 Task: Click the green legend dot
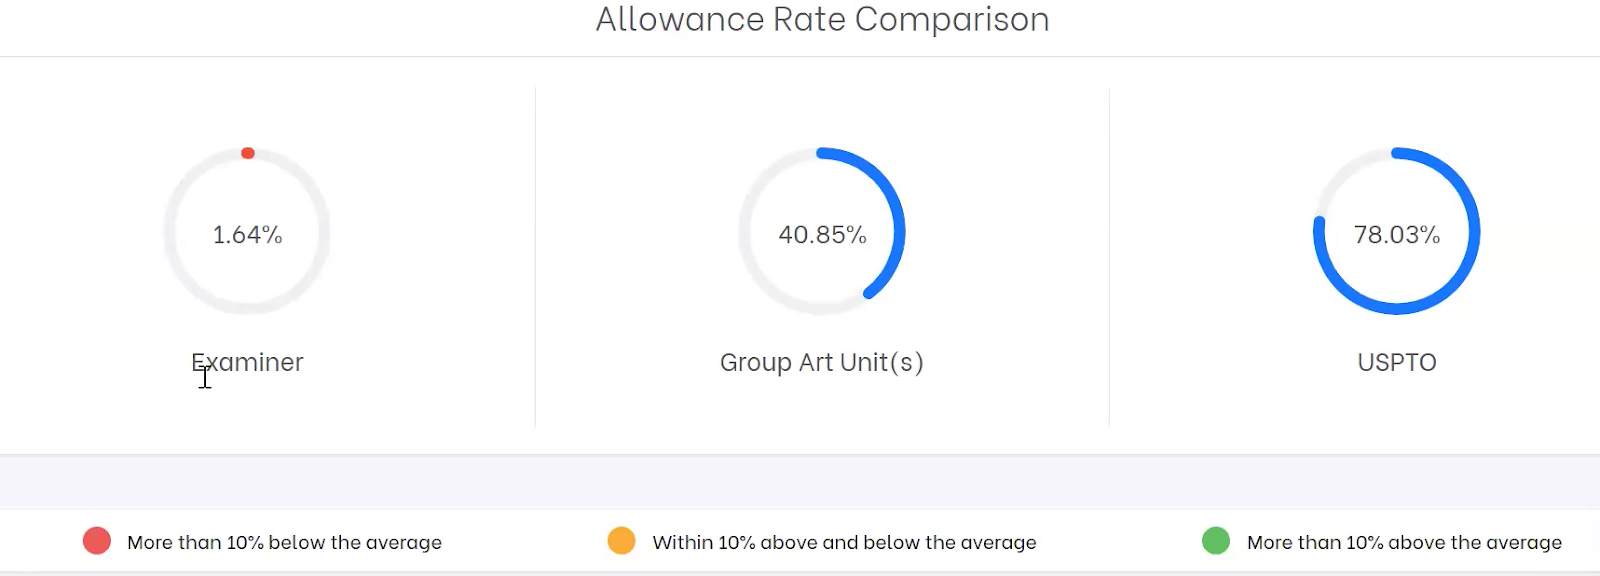[x=1216, y=541]
